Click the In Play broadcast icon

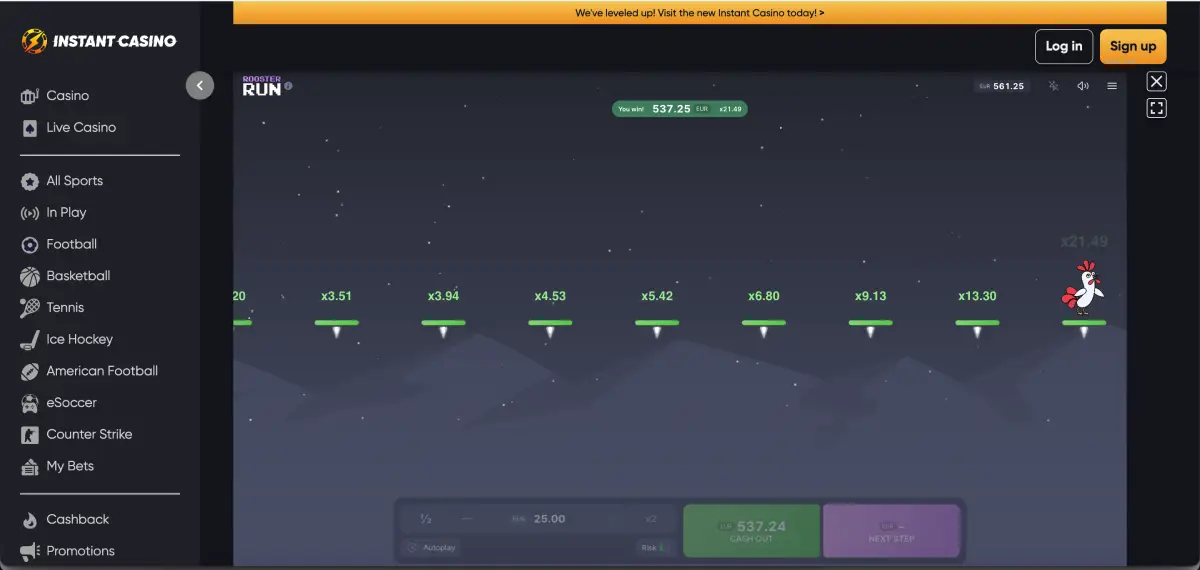pos(29,213)
